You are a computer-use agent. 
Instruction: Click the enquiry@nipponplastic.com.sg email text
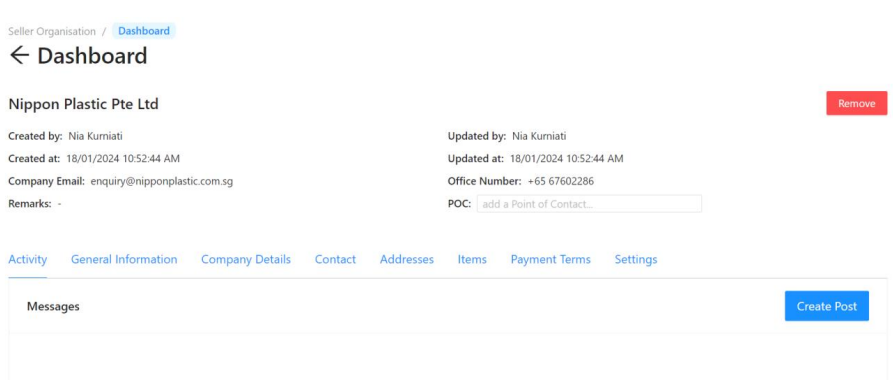[162, 182]
